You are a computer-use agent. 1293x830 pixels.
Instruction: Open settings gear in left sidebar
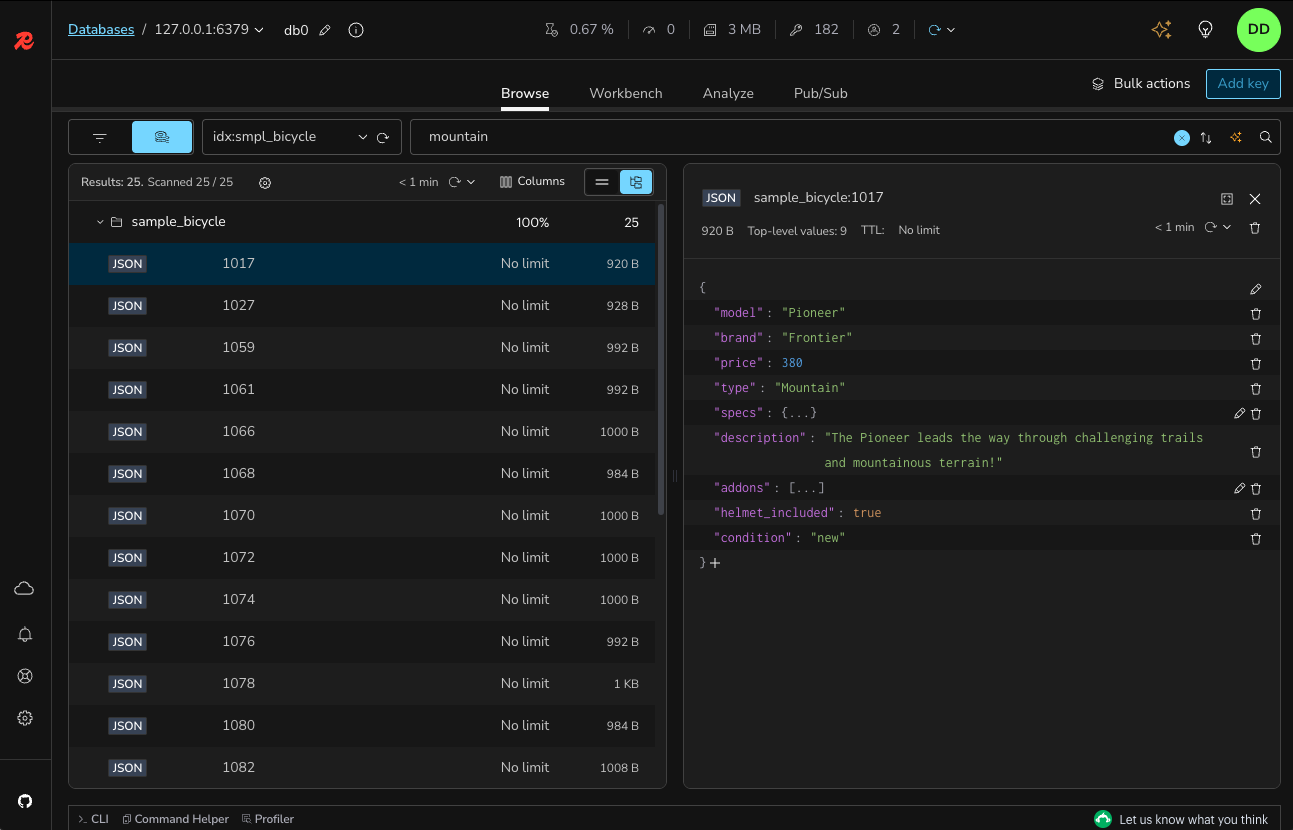25,718
